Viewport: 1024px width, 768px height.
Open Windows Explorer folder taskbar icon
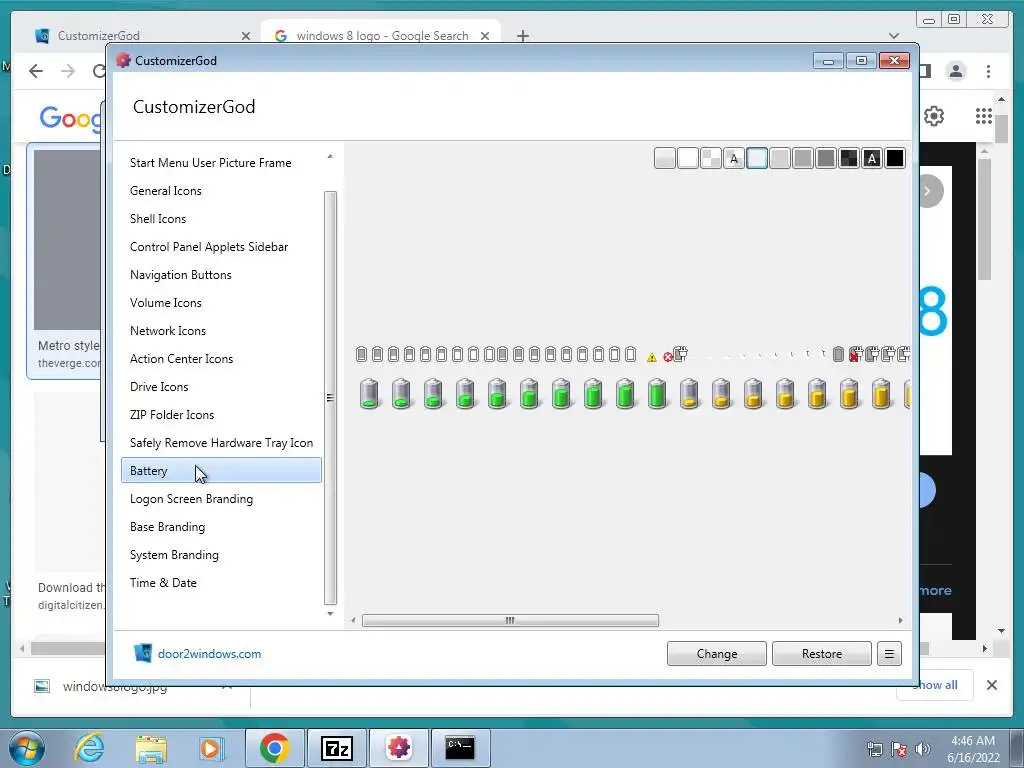pyautogui.click(x=151, y=748)
